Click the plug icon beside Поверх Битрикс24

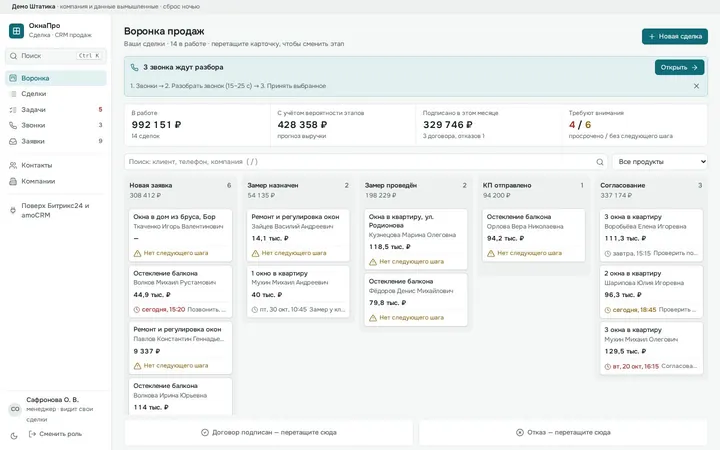(x=13, y=210)
